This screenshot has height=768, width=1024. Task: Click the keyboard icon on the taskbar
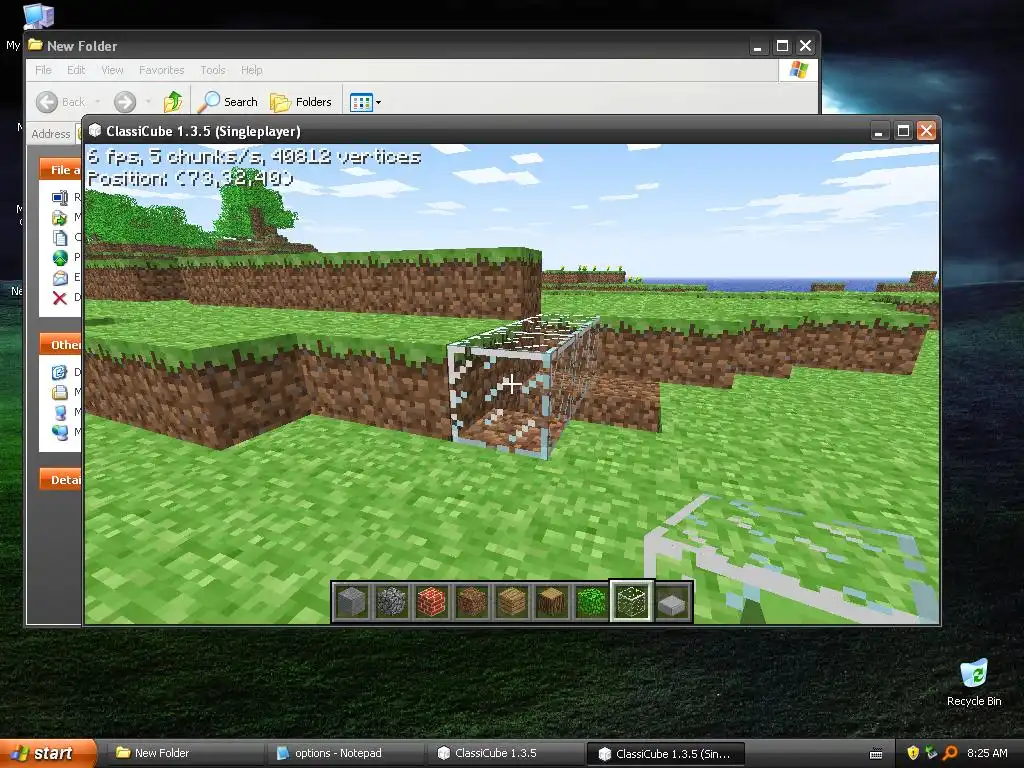coord(876,754)
